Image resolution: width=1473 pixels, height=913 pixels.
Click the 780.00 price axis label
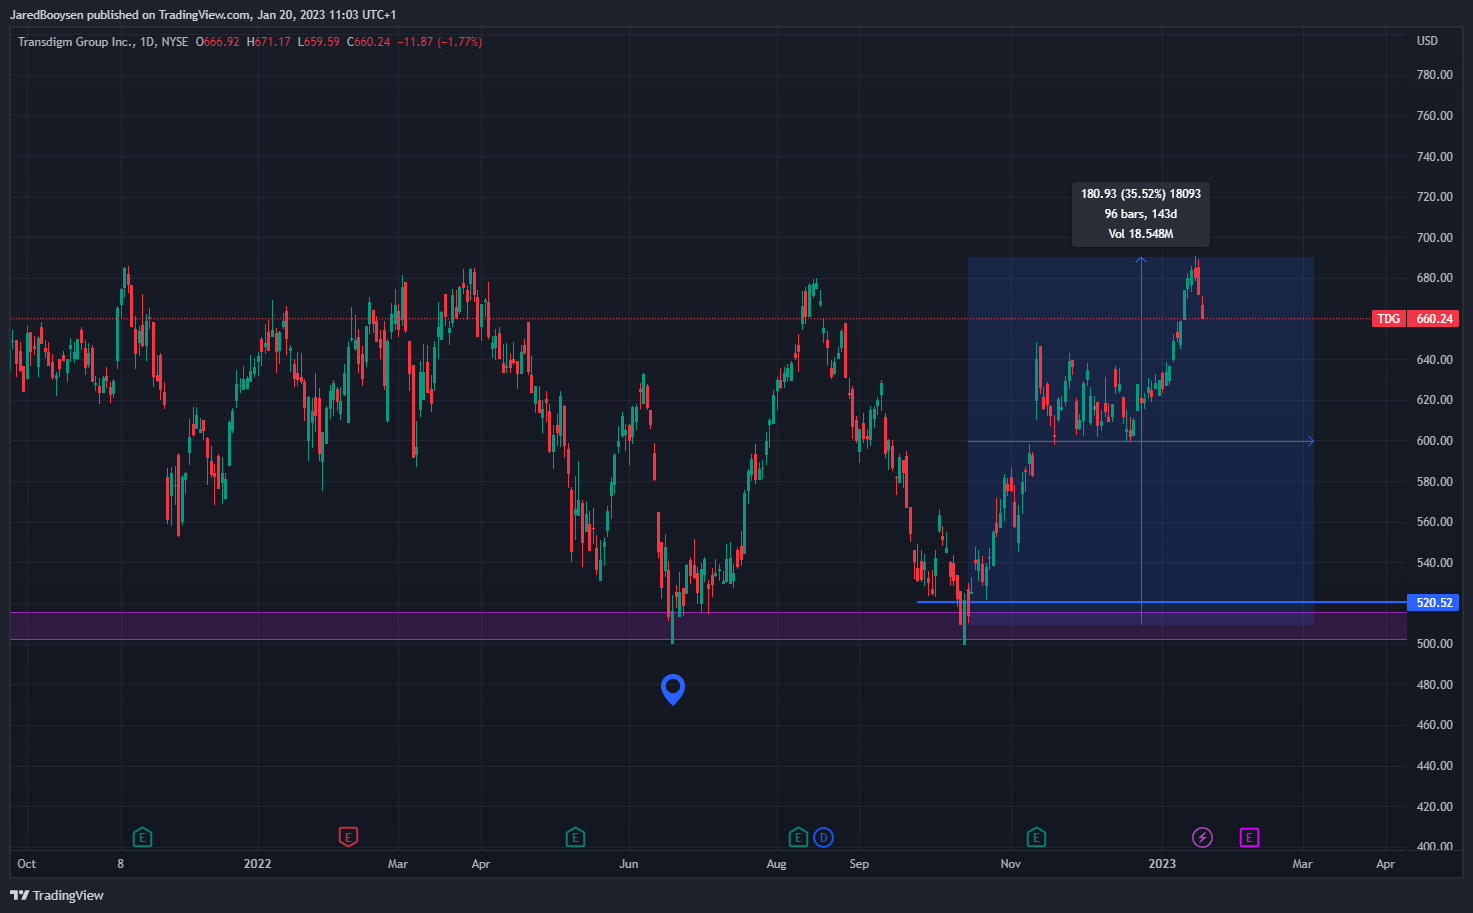1434,75
